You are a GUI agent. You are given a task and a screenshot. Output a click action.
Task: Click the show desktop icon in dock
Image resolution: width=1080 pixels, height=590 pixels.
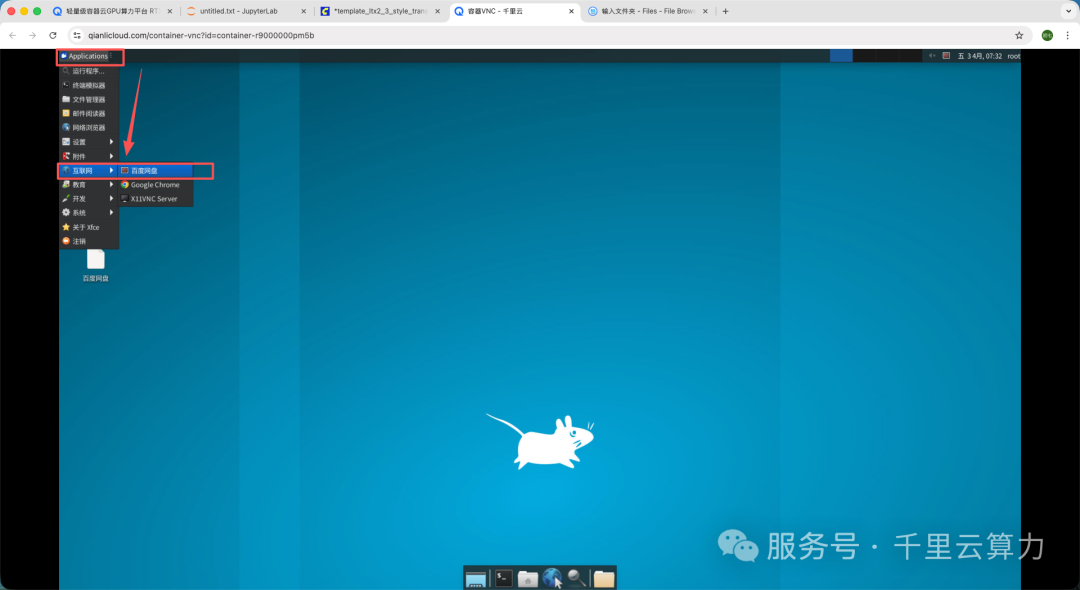(475, 580)
